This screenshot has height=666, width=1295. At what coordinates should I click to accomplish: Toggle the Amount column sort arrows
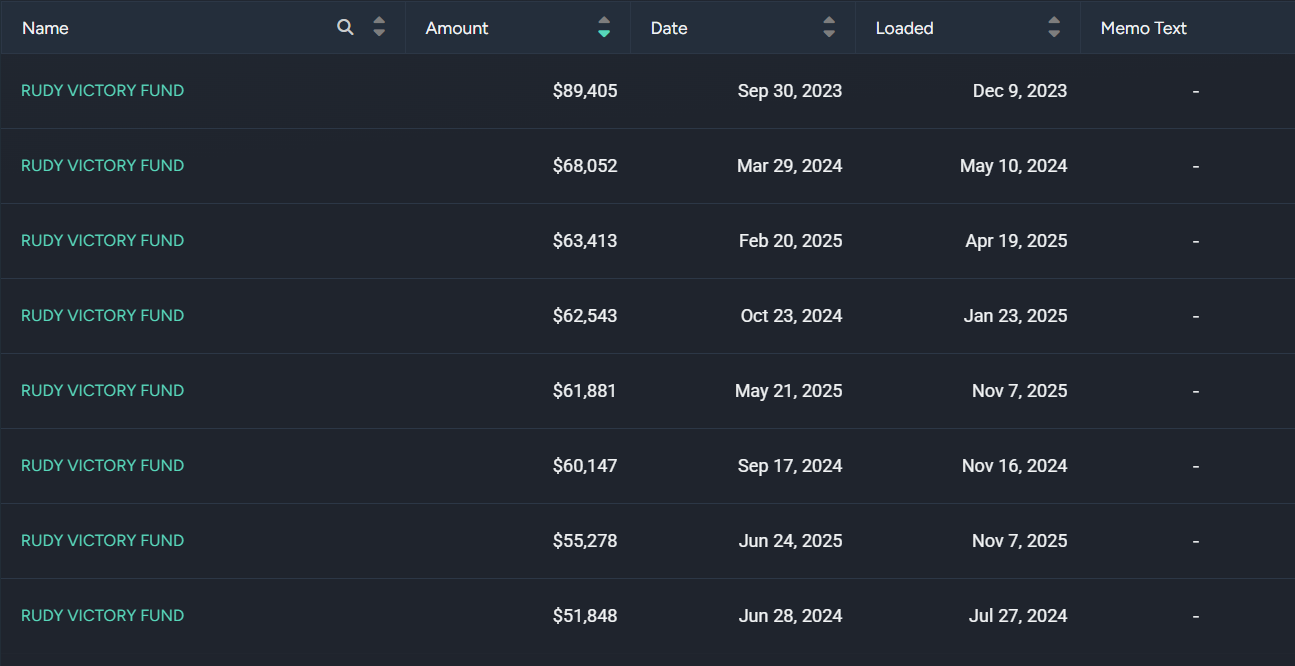point(604,28)
